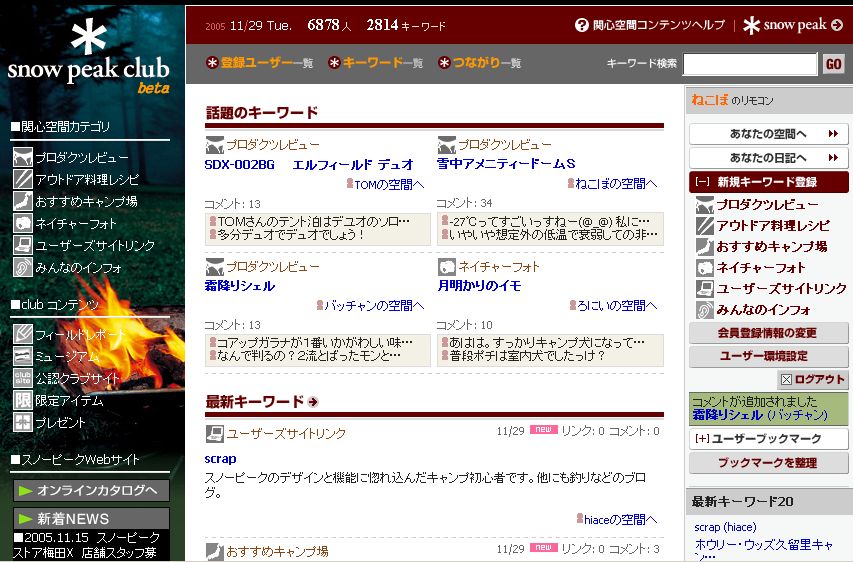Image resolution: width=853 pixels, height=562 pixels.
Task: Click the ブックマークを整理 button
Action: 768,463
